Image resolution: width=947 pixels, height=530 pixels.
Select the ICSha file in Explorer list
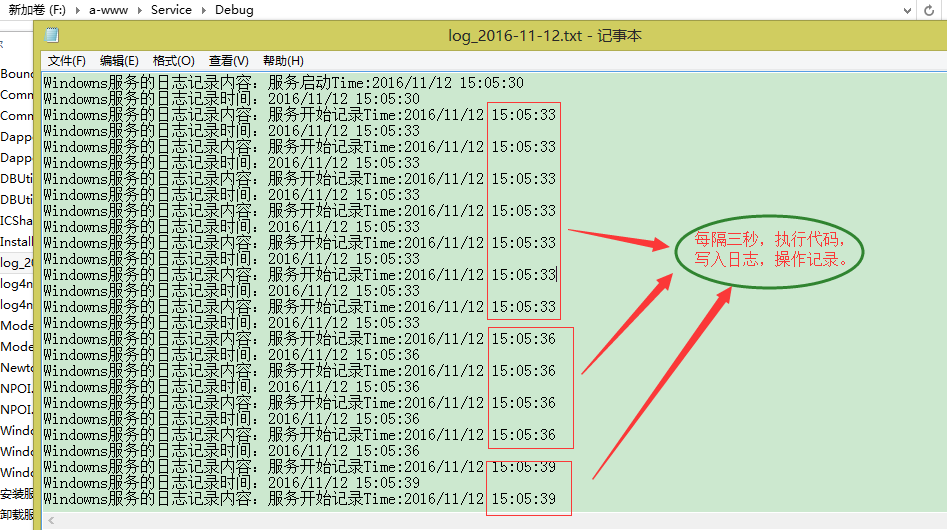(x=16, y=220)
